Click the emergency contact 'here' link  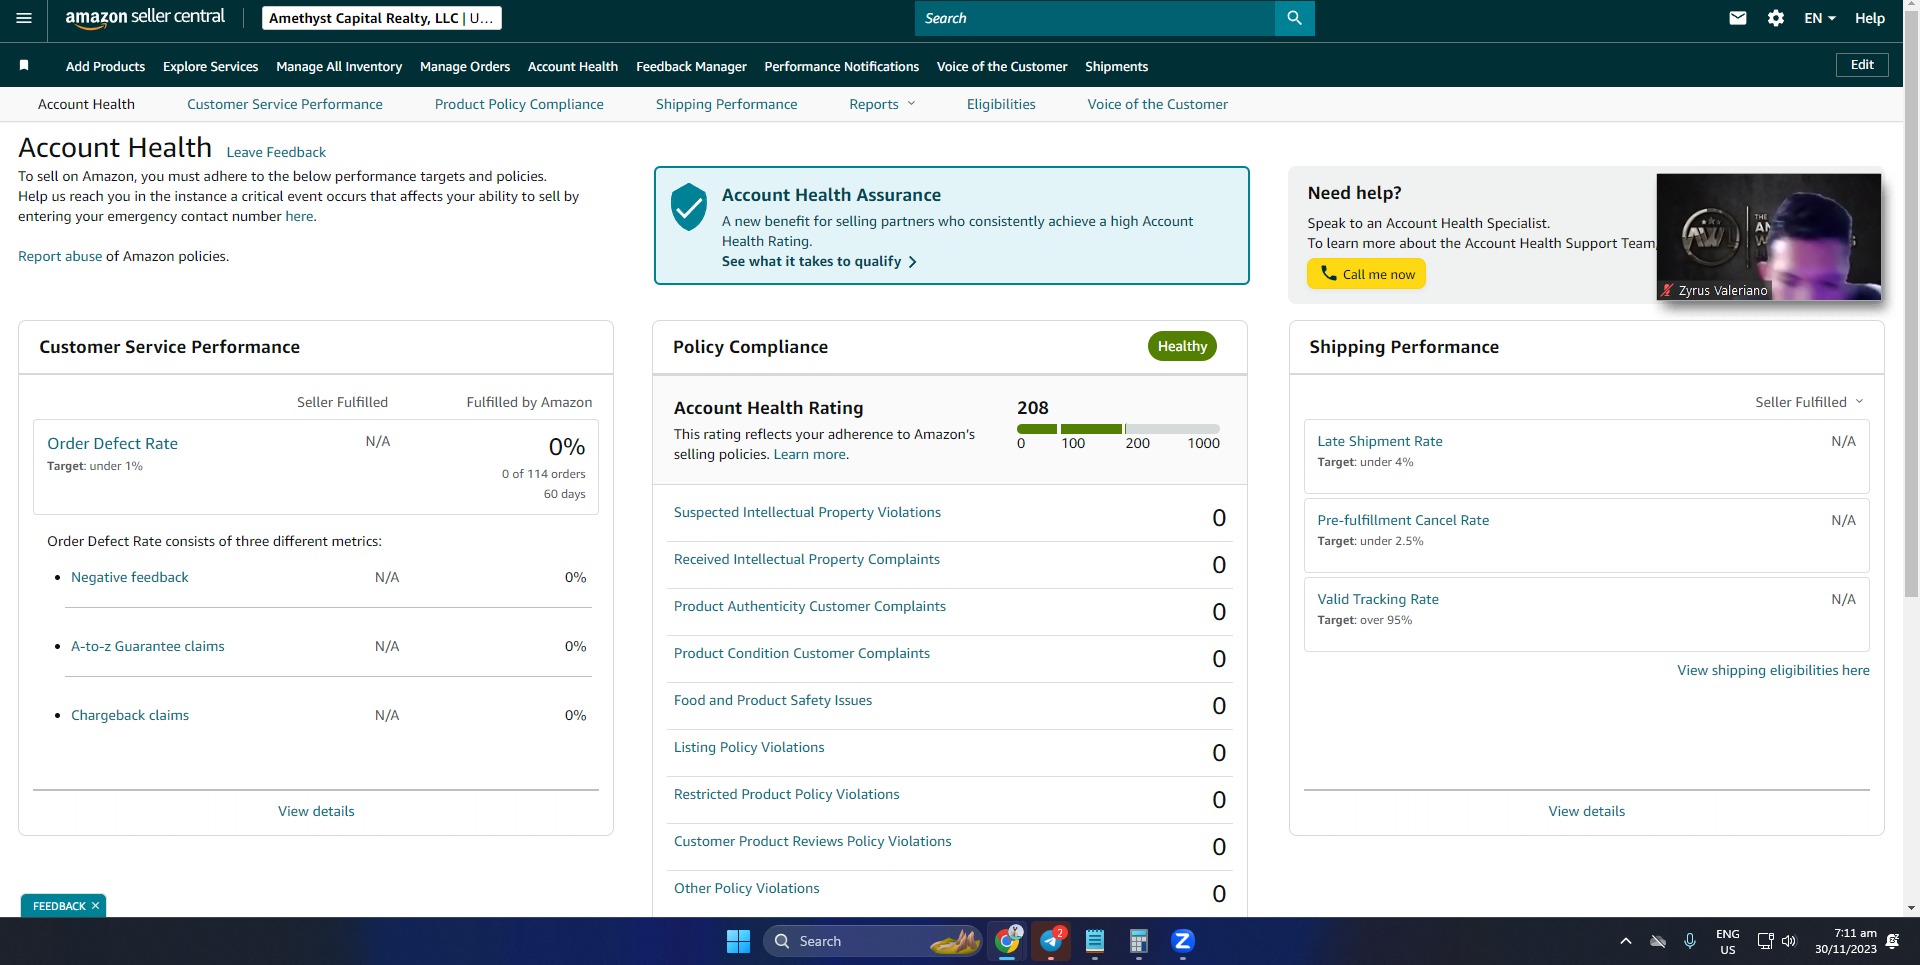[x=299, y=216]
